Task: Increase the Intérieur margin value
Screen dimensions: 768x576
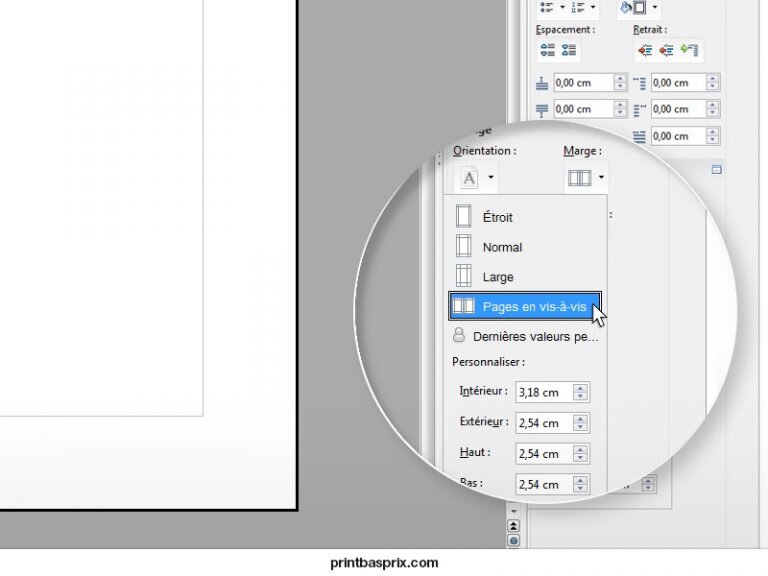Action: pos(580,388)
